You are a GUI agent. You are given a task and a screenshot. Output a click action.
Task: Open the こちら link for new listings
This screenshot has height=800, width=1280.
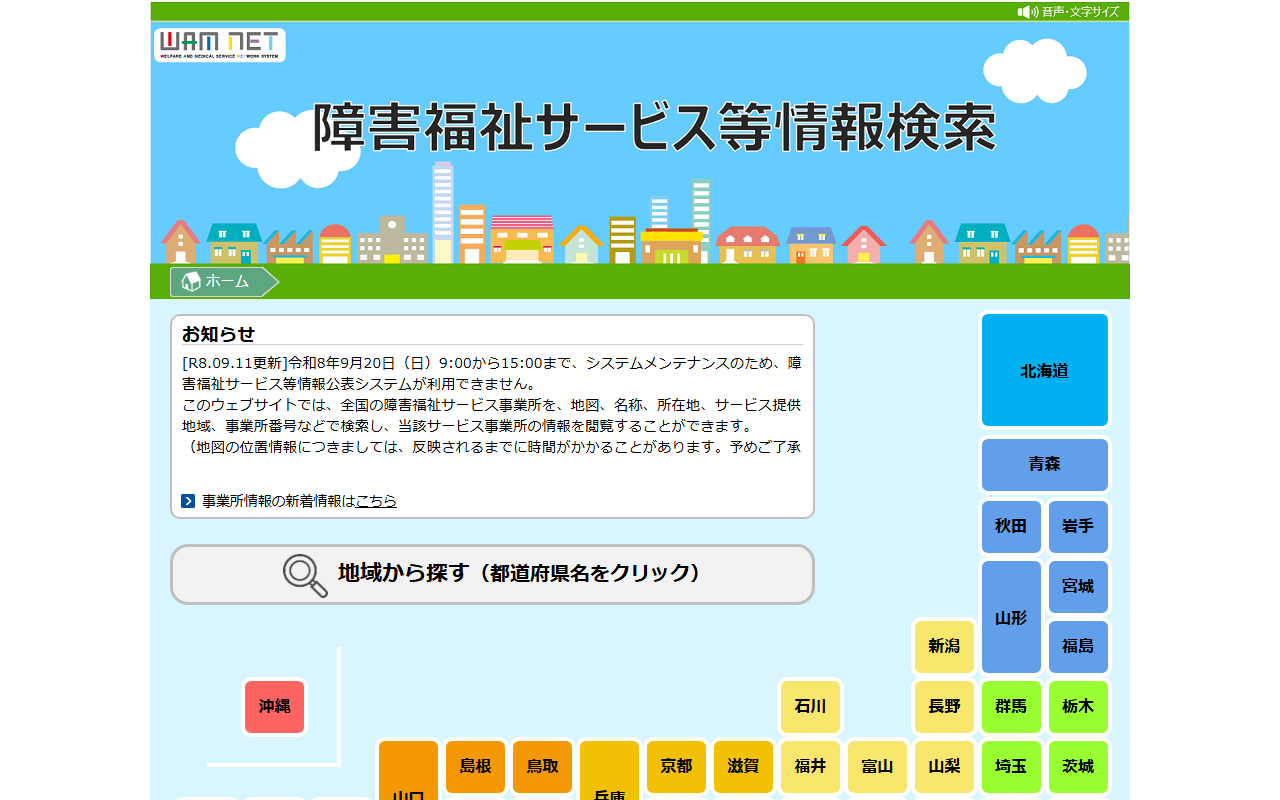[376, 501]
